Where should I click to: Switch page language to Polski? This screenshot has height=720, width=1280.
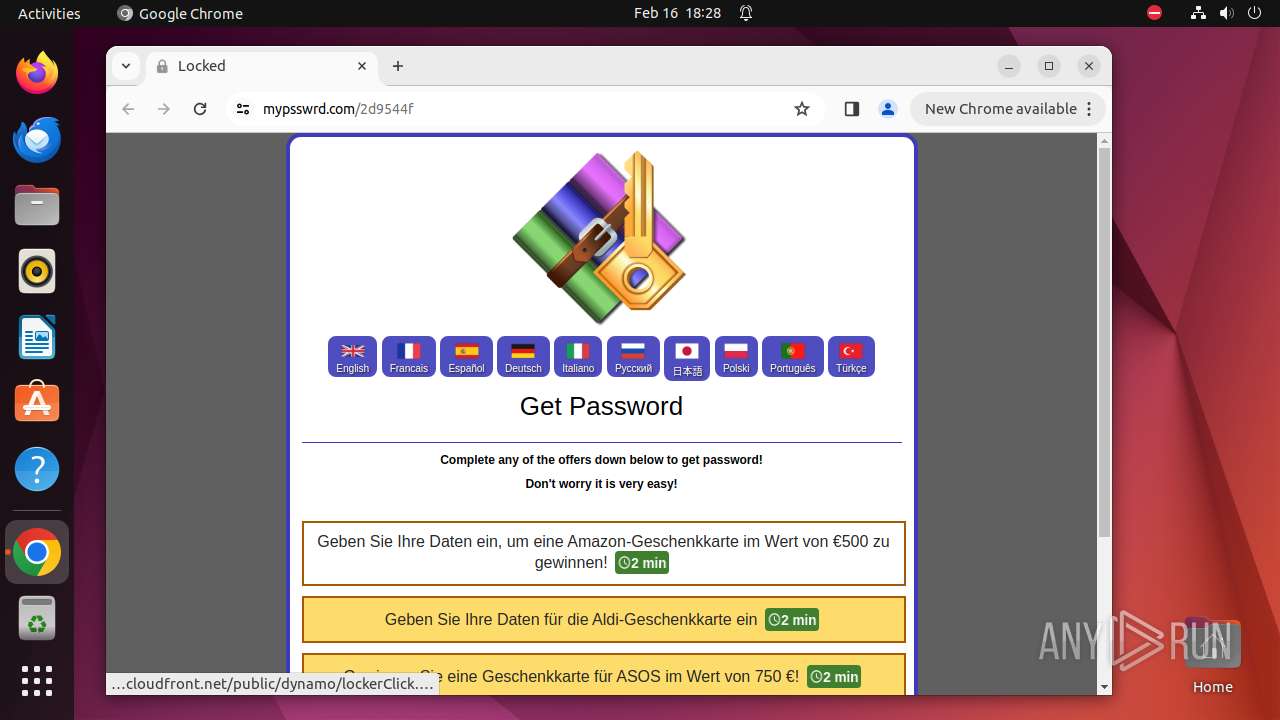(x=736, y=357)
